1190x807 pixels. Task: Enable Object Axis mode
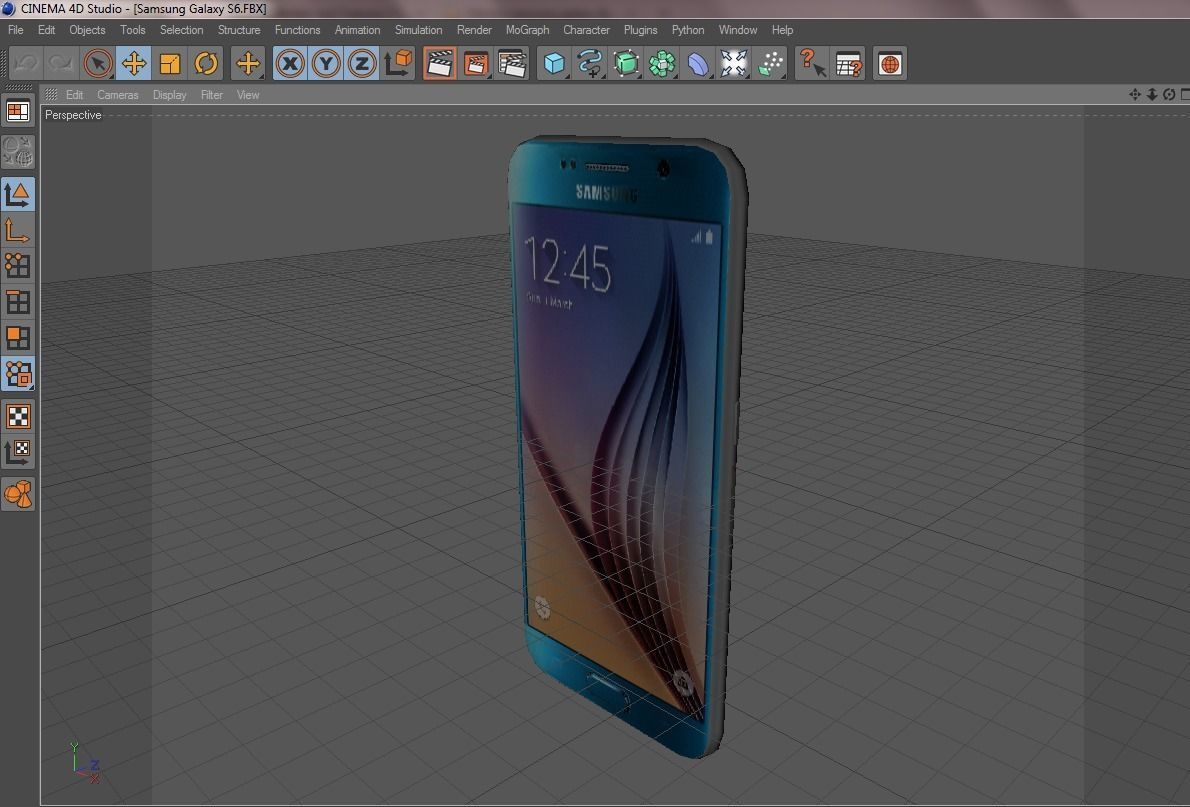[x=18, y=231]
